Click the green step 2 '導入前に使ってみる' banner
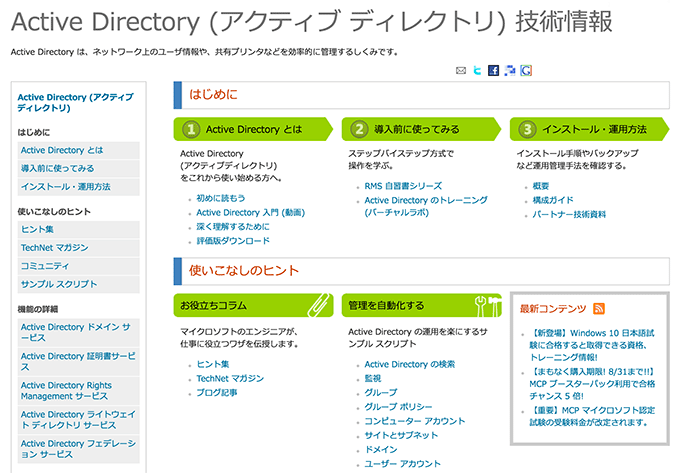This screenshot has width=680, height=473. coord(421,129)
